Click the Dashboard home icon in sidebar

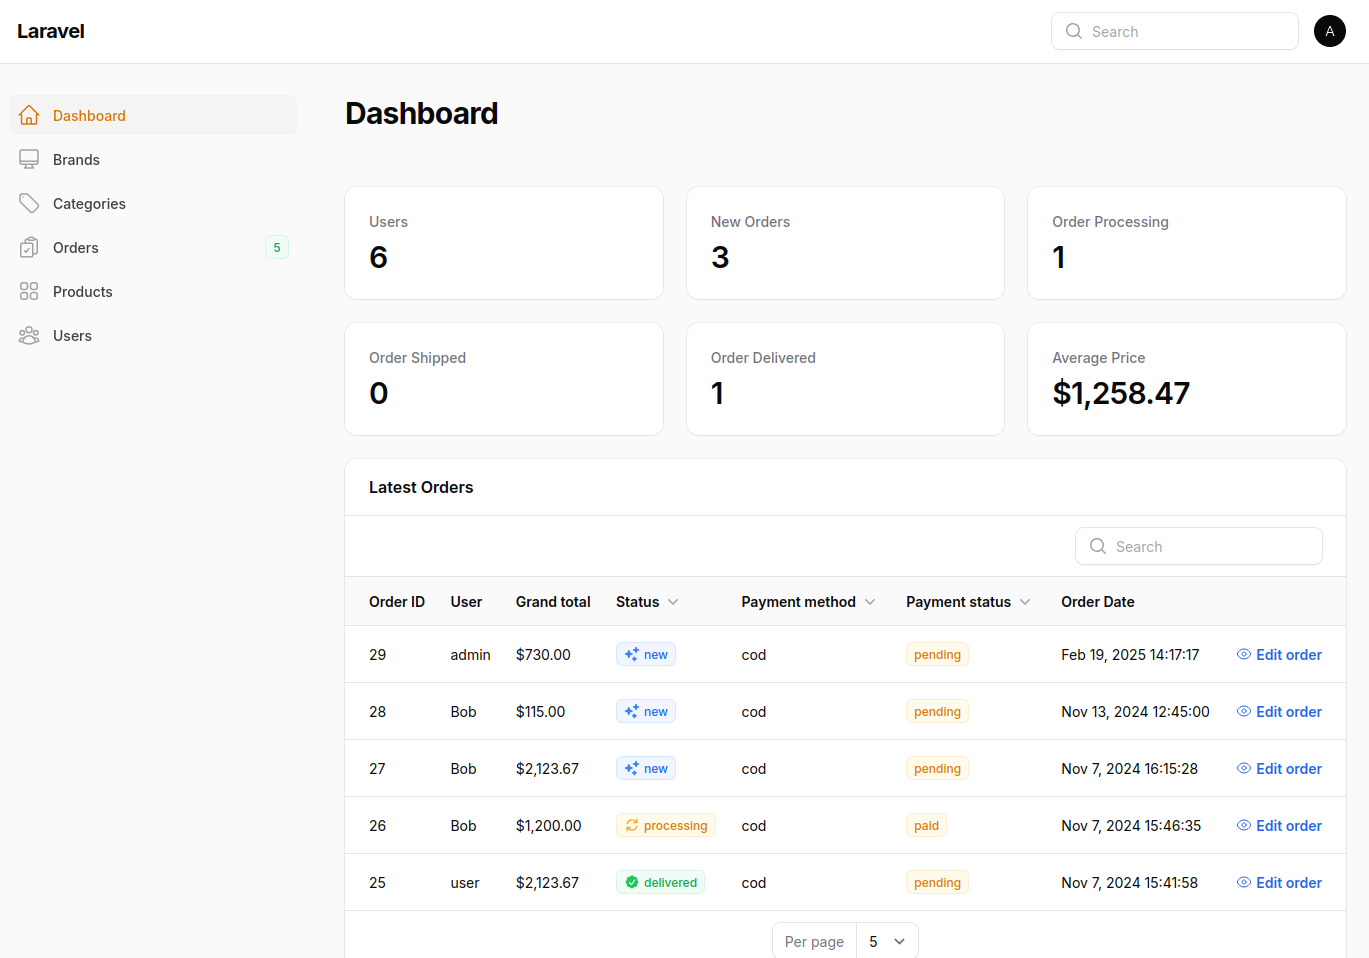tap(29, 115)
